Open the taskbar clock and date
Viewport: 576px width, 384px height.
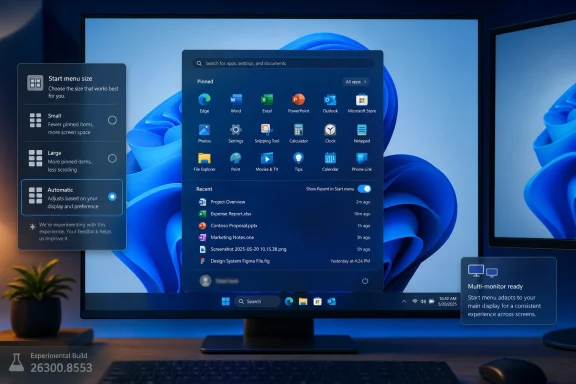(448, 301)
